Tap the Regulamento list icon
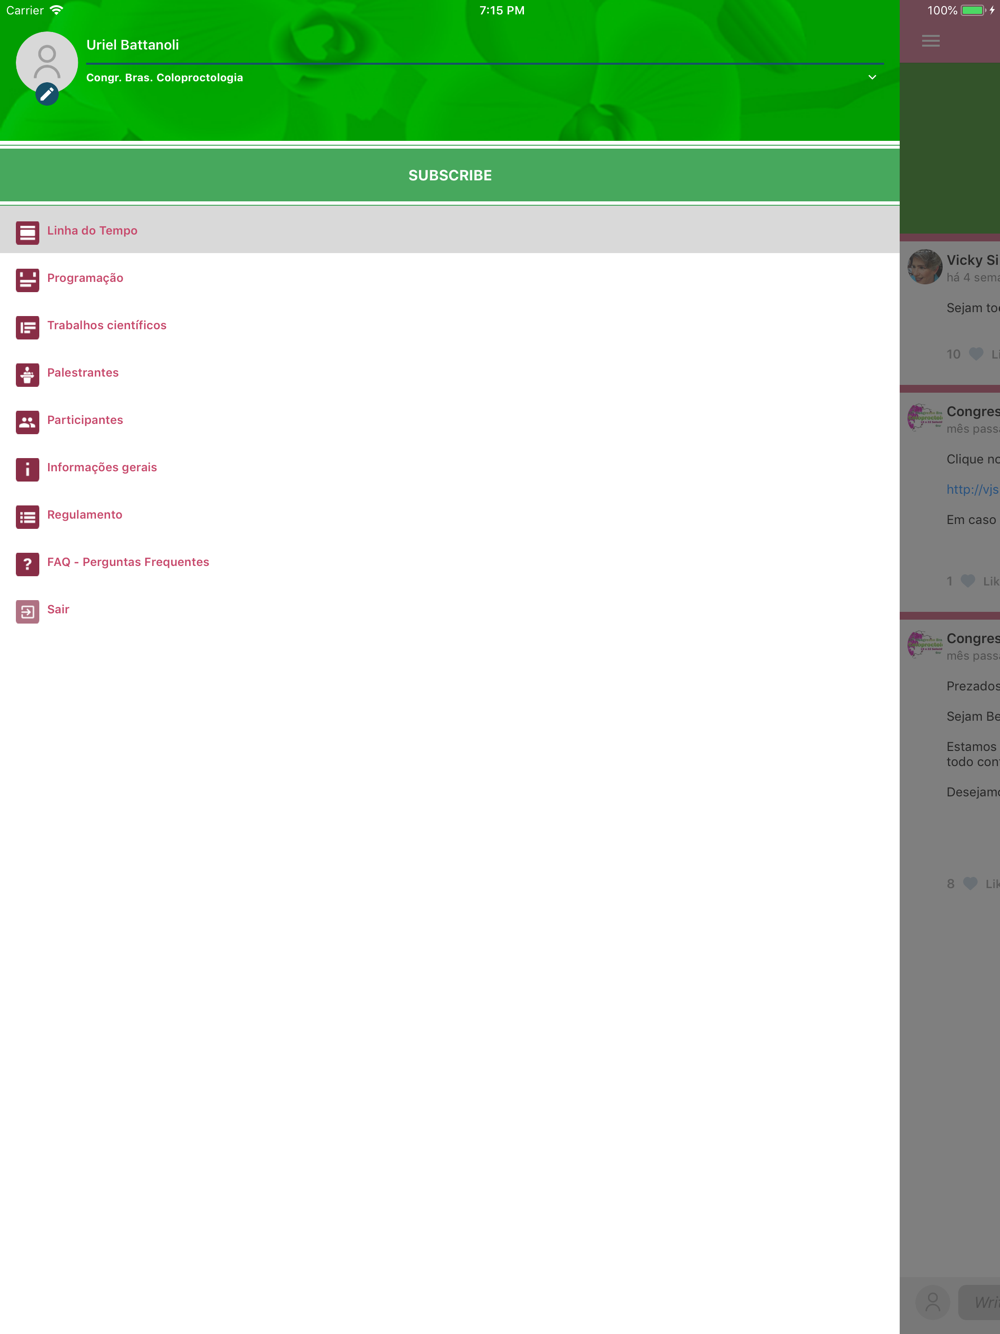The image size is (1000, 1334). [x=27, y=516]
